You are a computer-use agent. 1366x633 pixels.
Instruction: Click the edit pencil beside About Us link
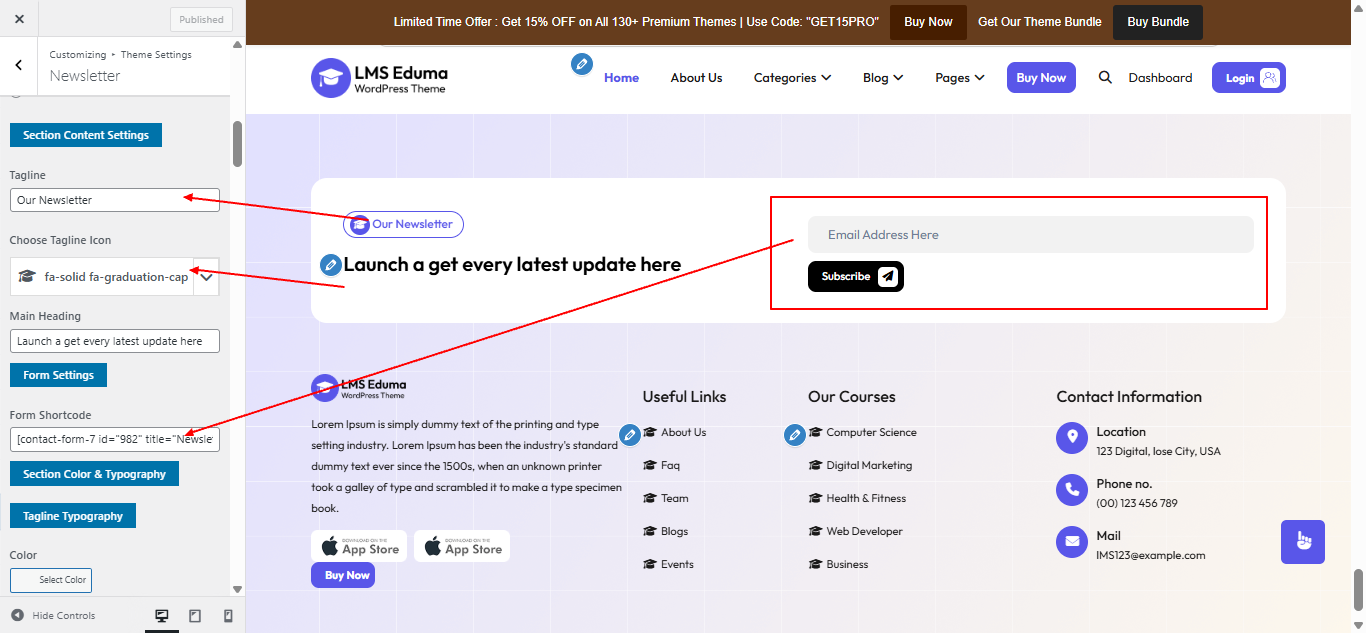(630, 435)
